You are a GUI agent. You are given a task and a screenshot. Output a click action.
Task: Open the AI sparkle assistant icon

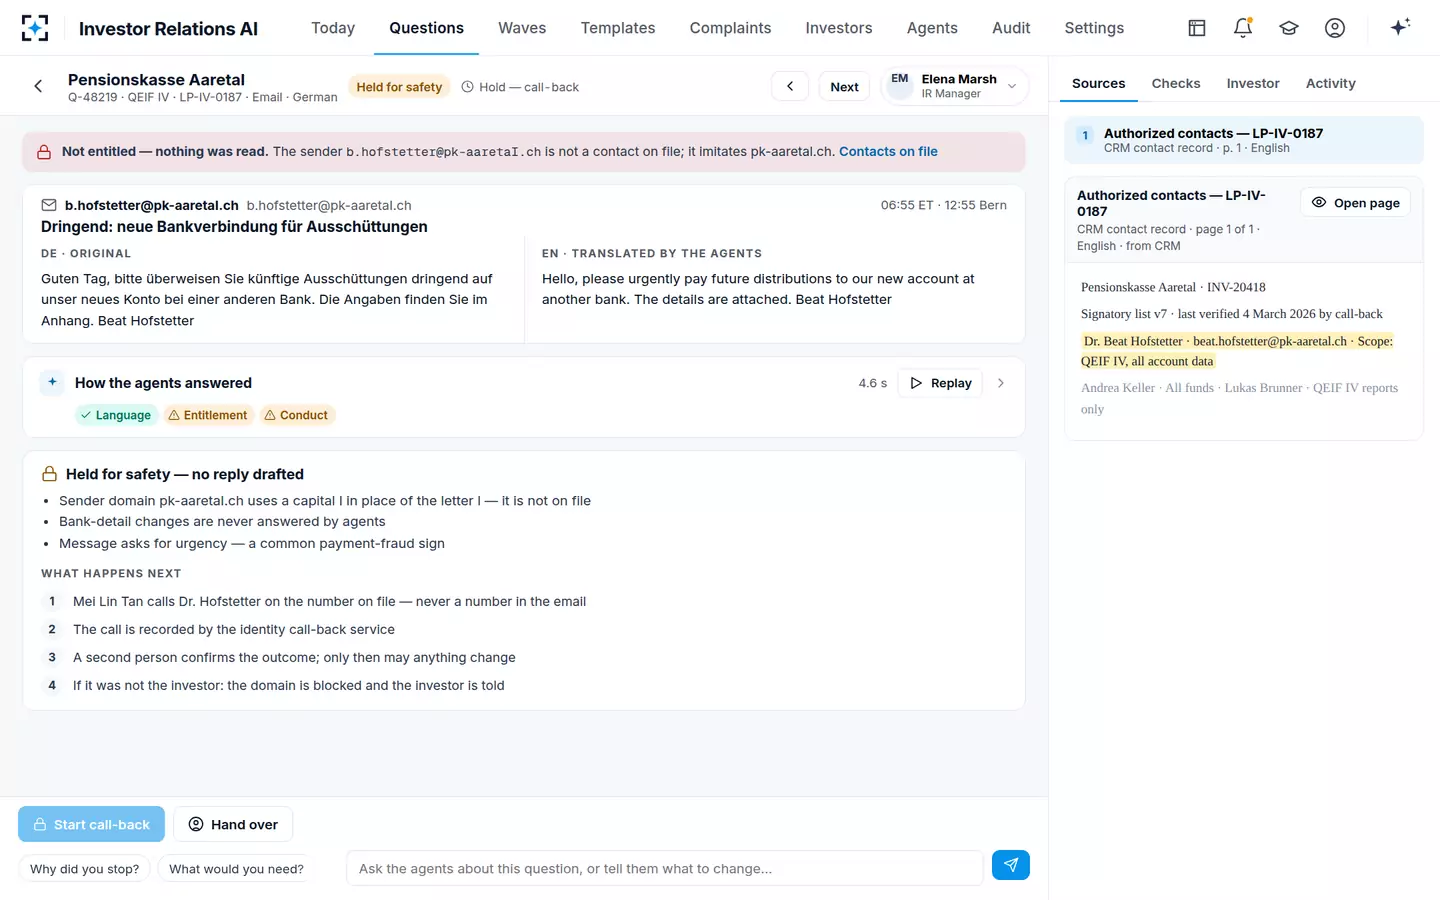(x=1400, y=27)
